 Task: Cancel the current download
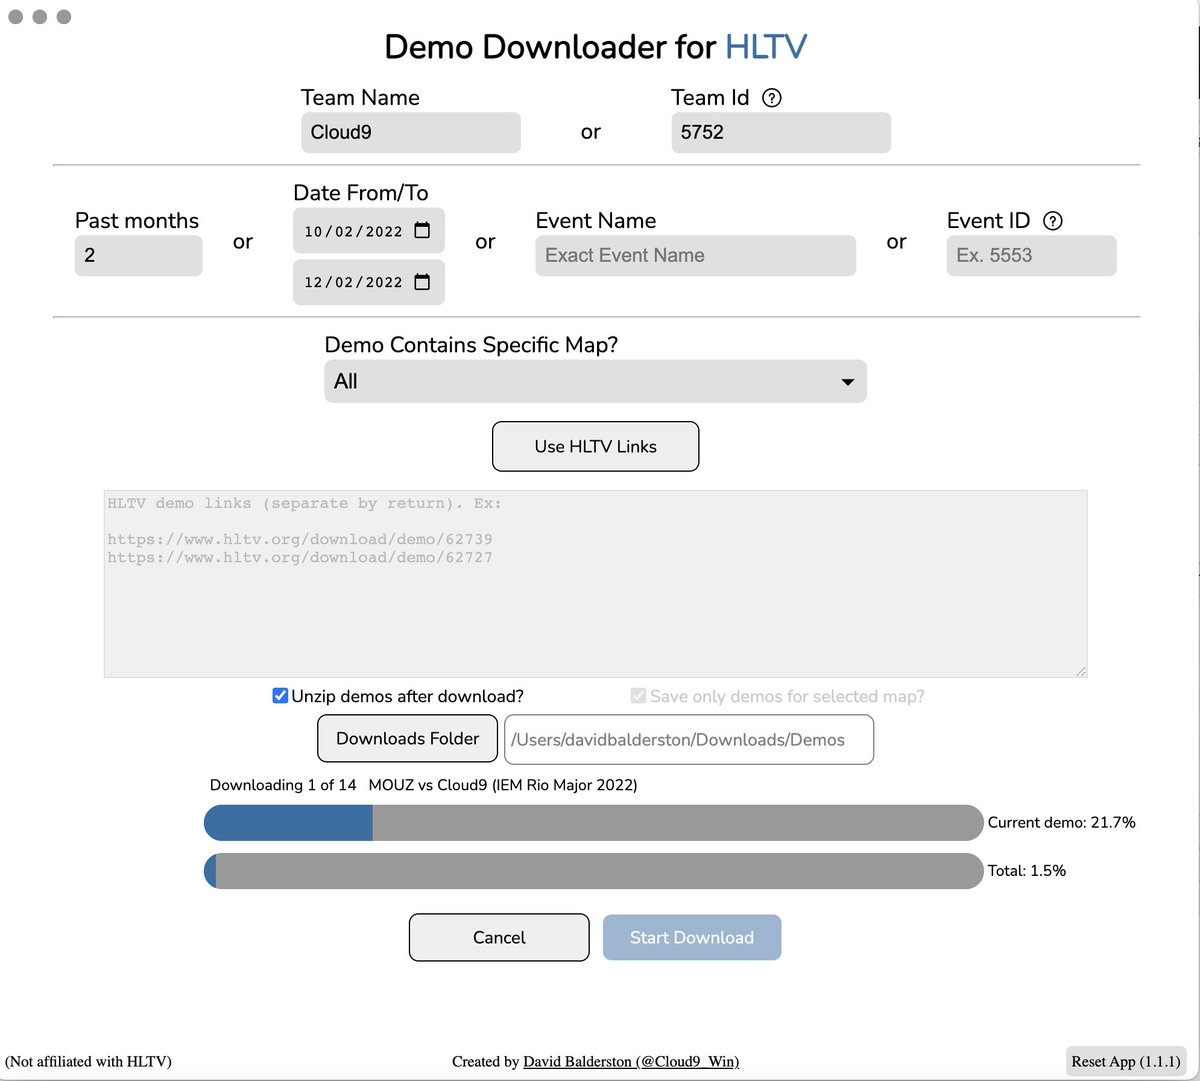pos(499,937)
